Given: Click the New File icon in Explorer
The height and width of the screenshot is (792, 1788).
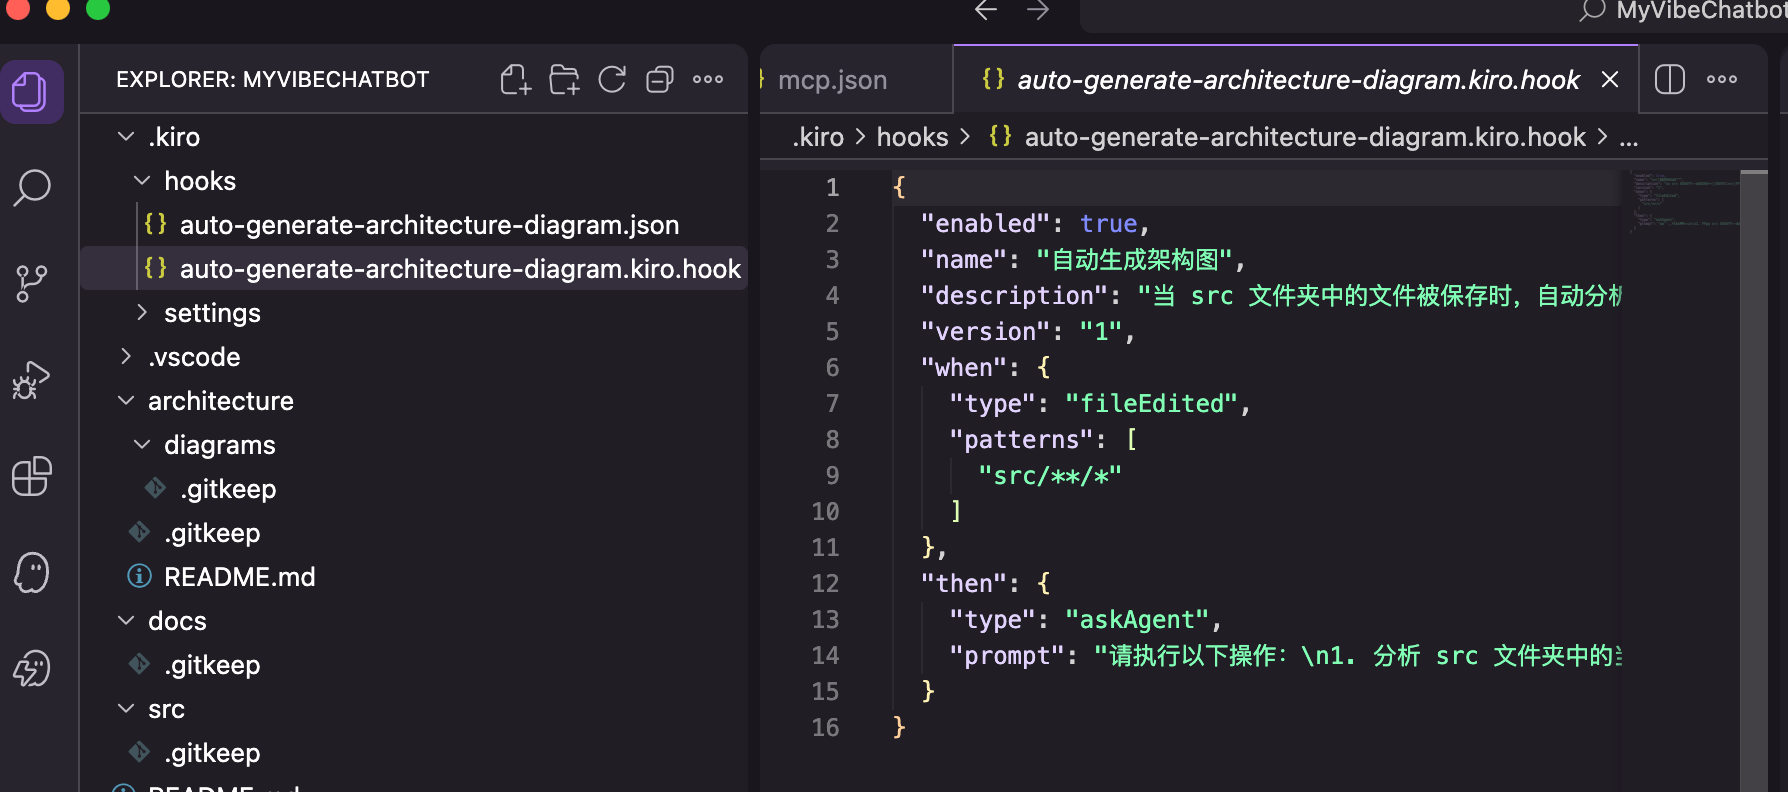Looking at the screenshot, I should pos(515,80).
